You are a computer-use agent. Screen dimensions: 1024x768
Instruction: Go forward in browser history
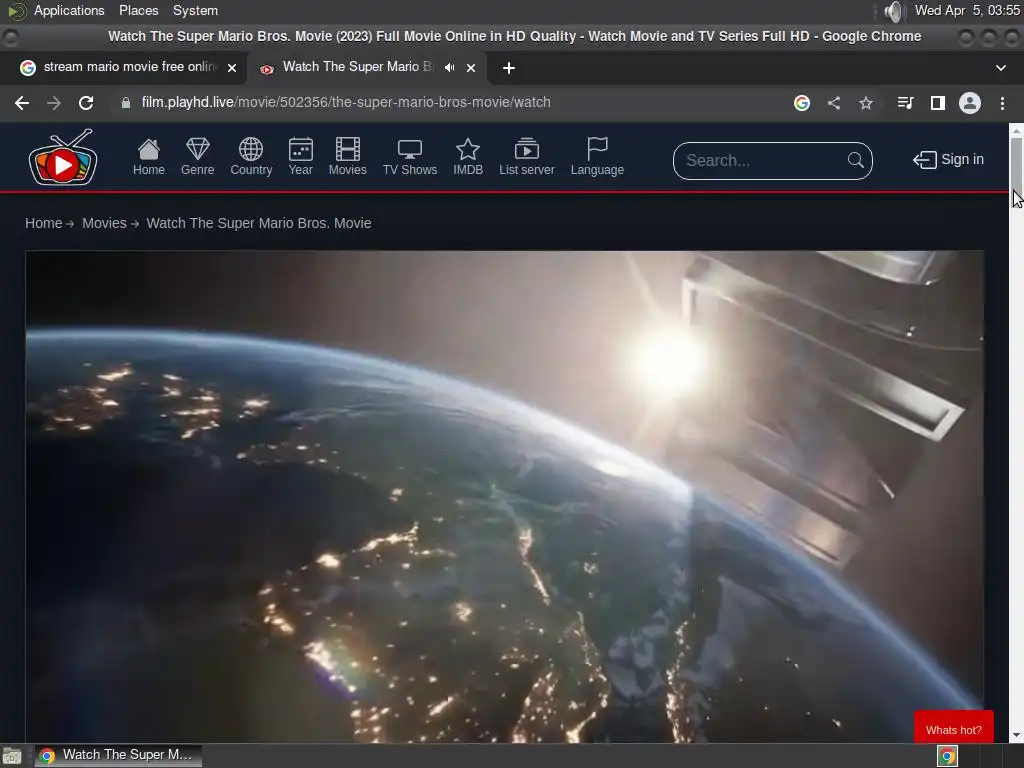pos(54,103)
